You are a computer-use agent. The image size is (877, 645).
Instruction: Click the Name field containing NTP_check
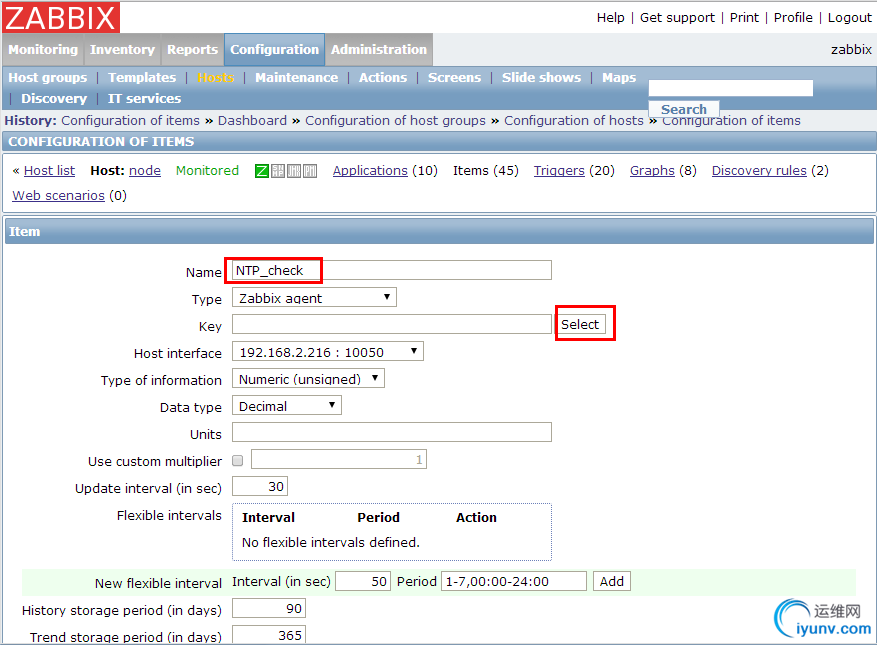pyautogui.click(x=392, y=270)
